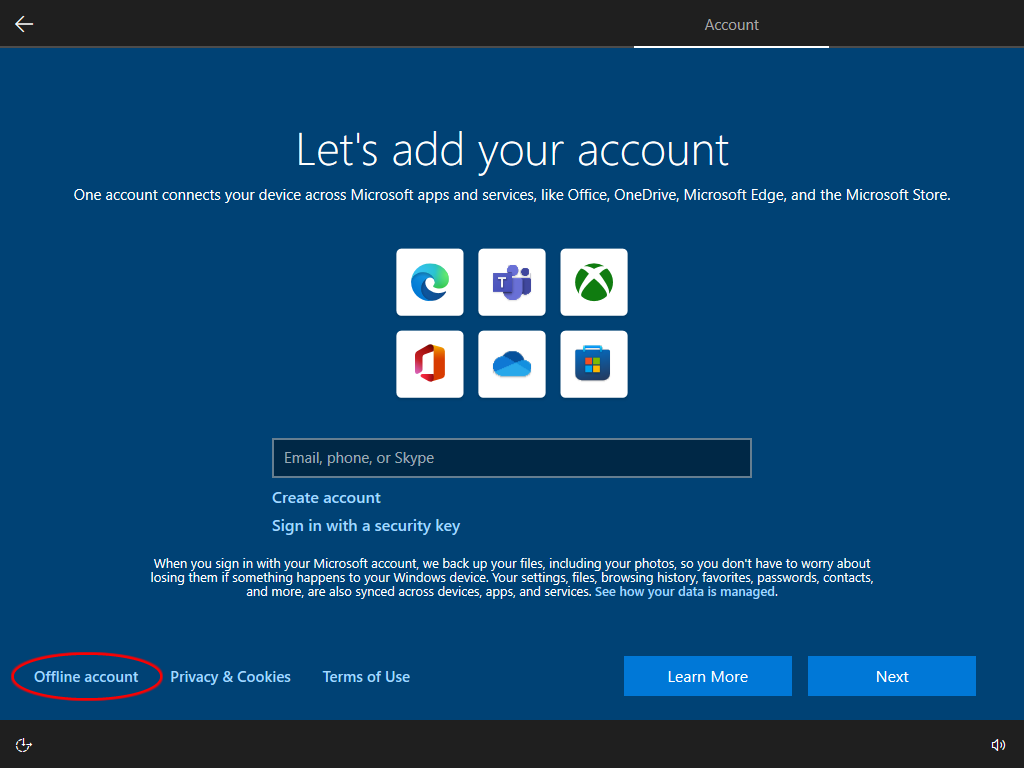Image resolution: width=1024 pixels, height=768 pixels.
Task: Click the Xbox app tile
Action: click(594, 282)
